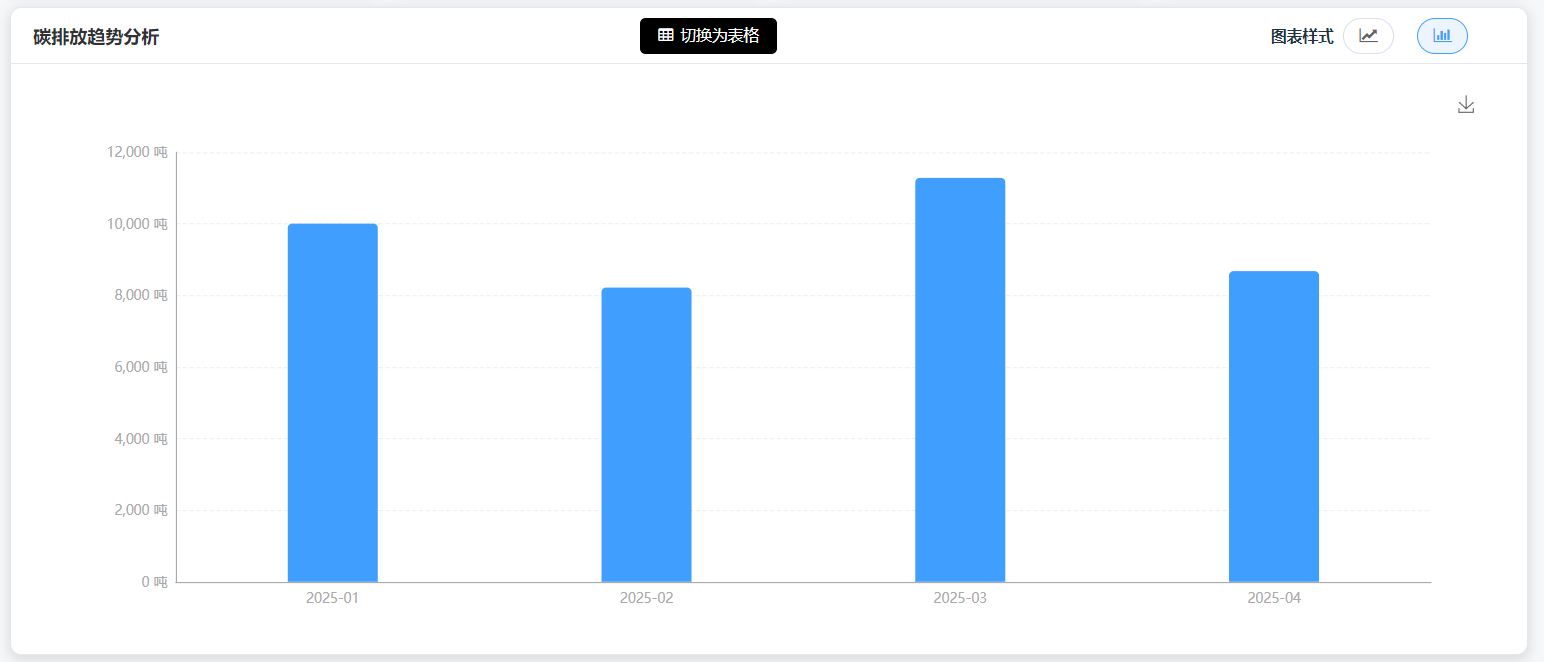Click the blue bar for 2025-01
Image resolution: width=1544 pixels, height=662 pixels.
[332, 402]
